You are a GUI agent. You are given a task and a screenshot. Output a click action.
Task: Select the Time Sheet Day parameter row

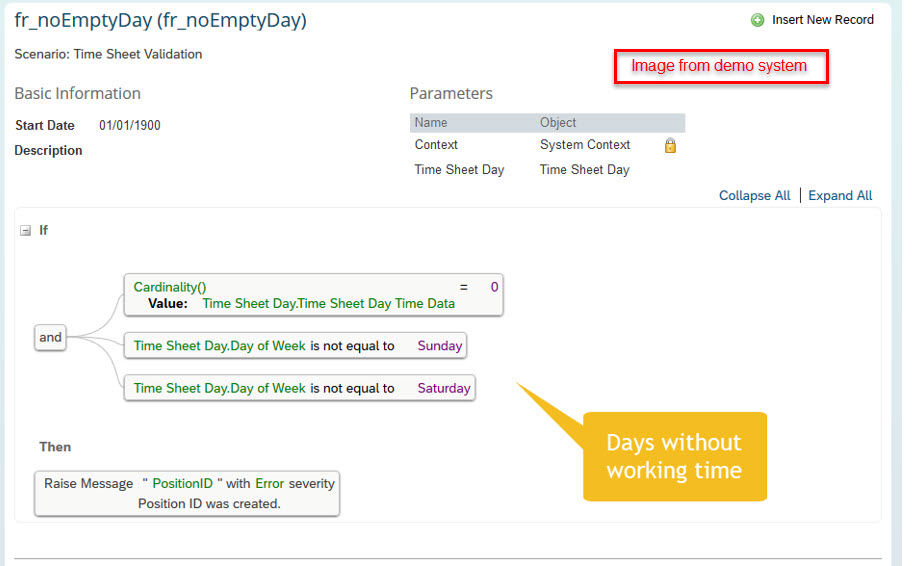pos(547,170)
